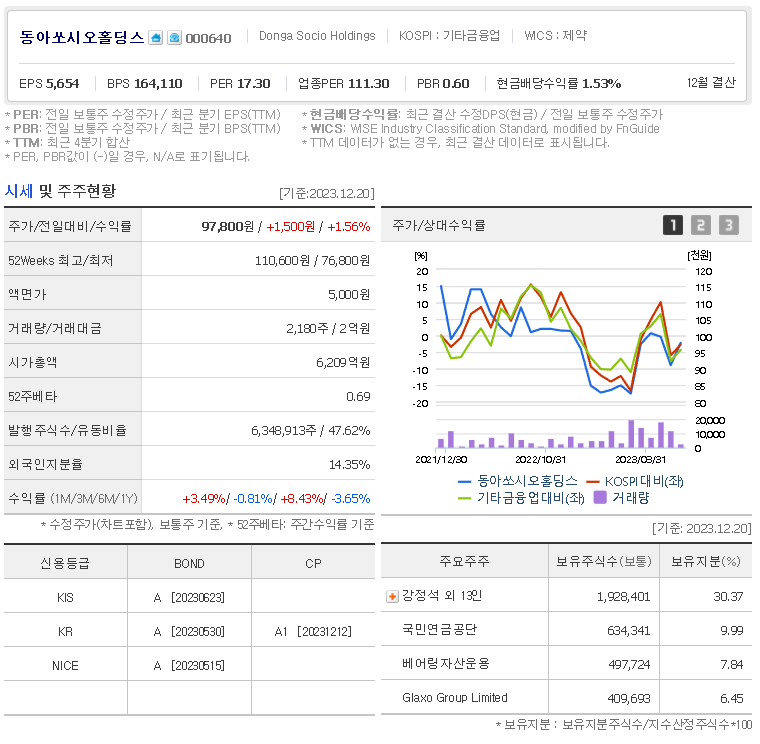The width and height of the screenshot is (760, 744).
Task: Click the 주요주주 column header
Action: click(464, 561)
